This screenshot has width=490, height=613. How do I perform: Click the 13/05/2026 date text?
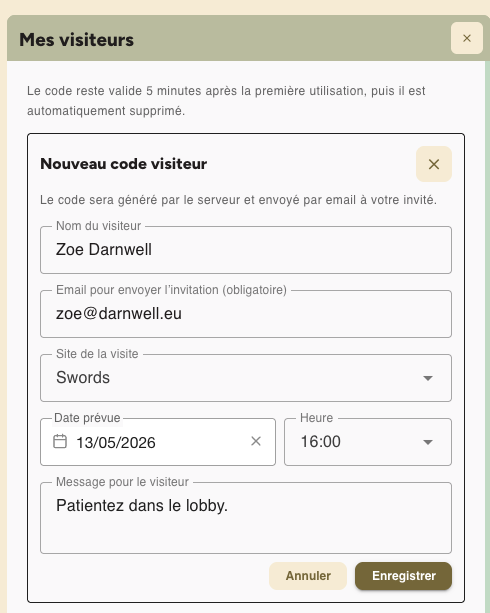click(116, 443)
